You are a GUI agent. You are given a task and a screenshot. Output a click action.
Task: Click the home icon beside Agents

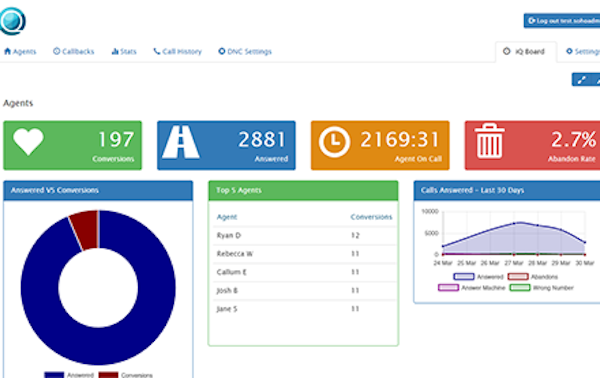[8, 51]
